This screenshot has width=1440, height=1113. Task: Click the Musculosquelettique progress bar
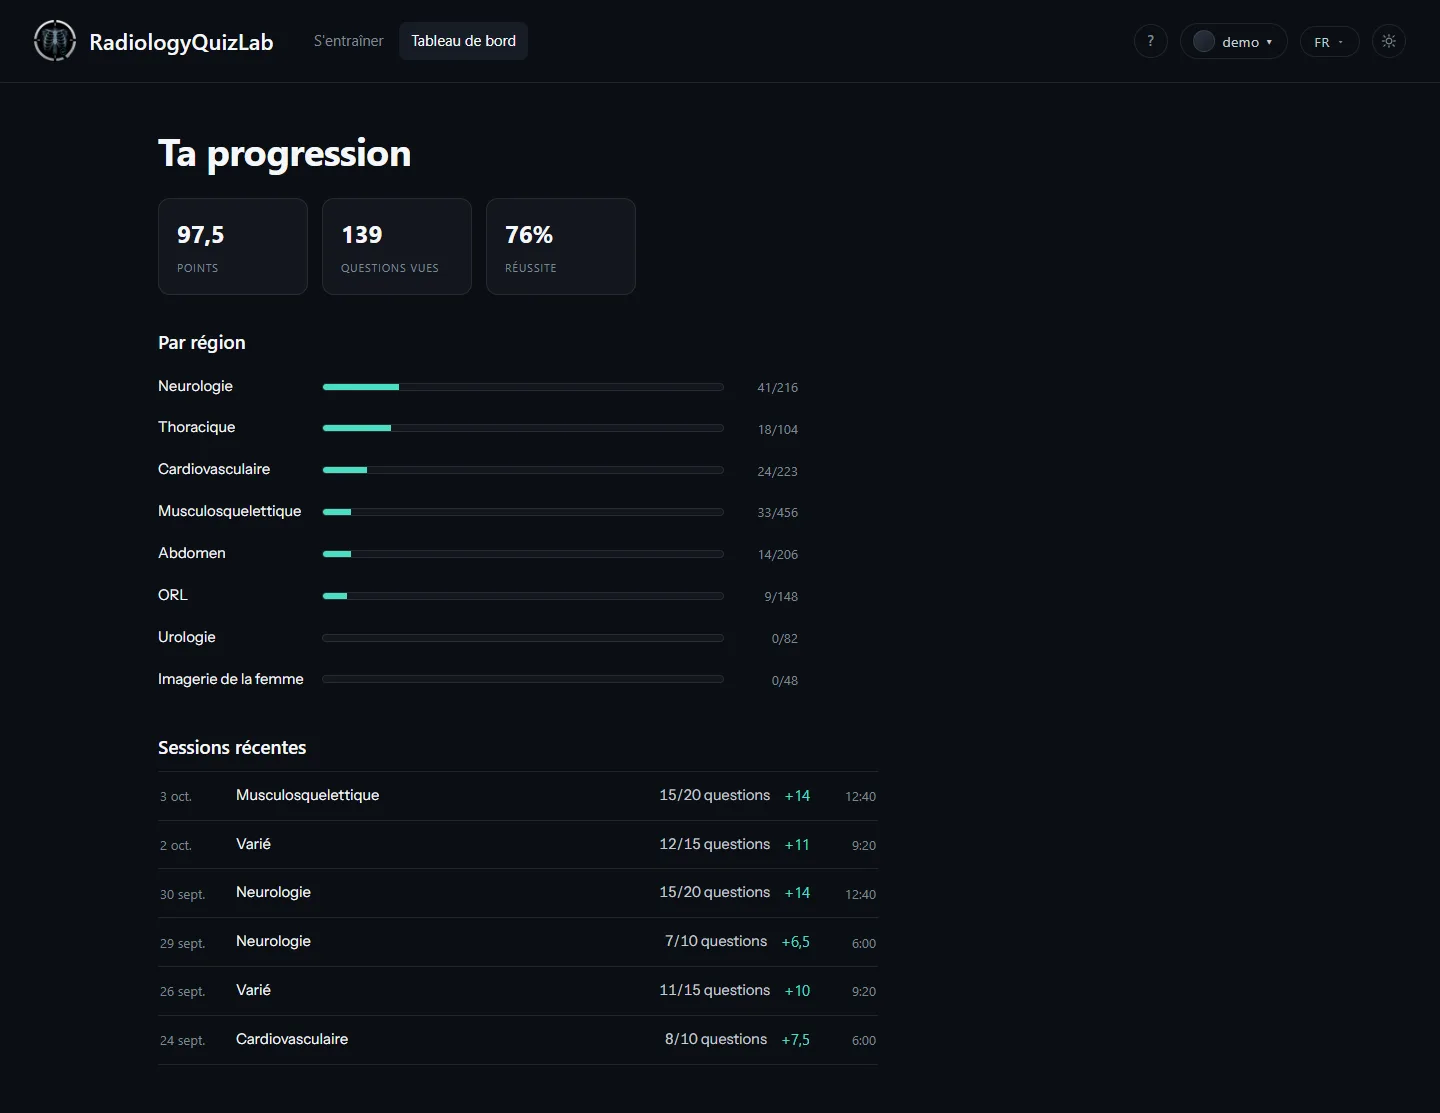523,512
